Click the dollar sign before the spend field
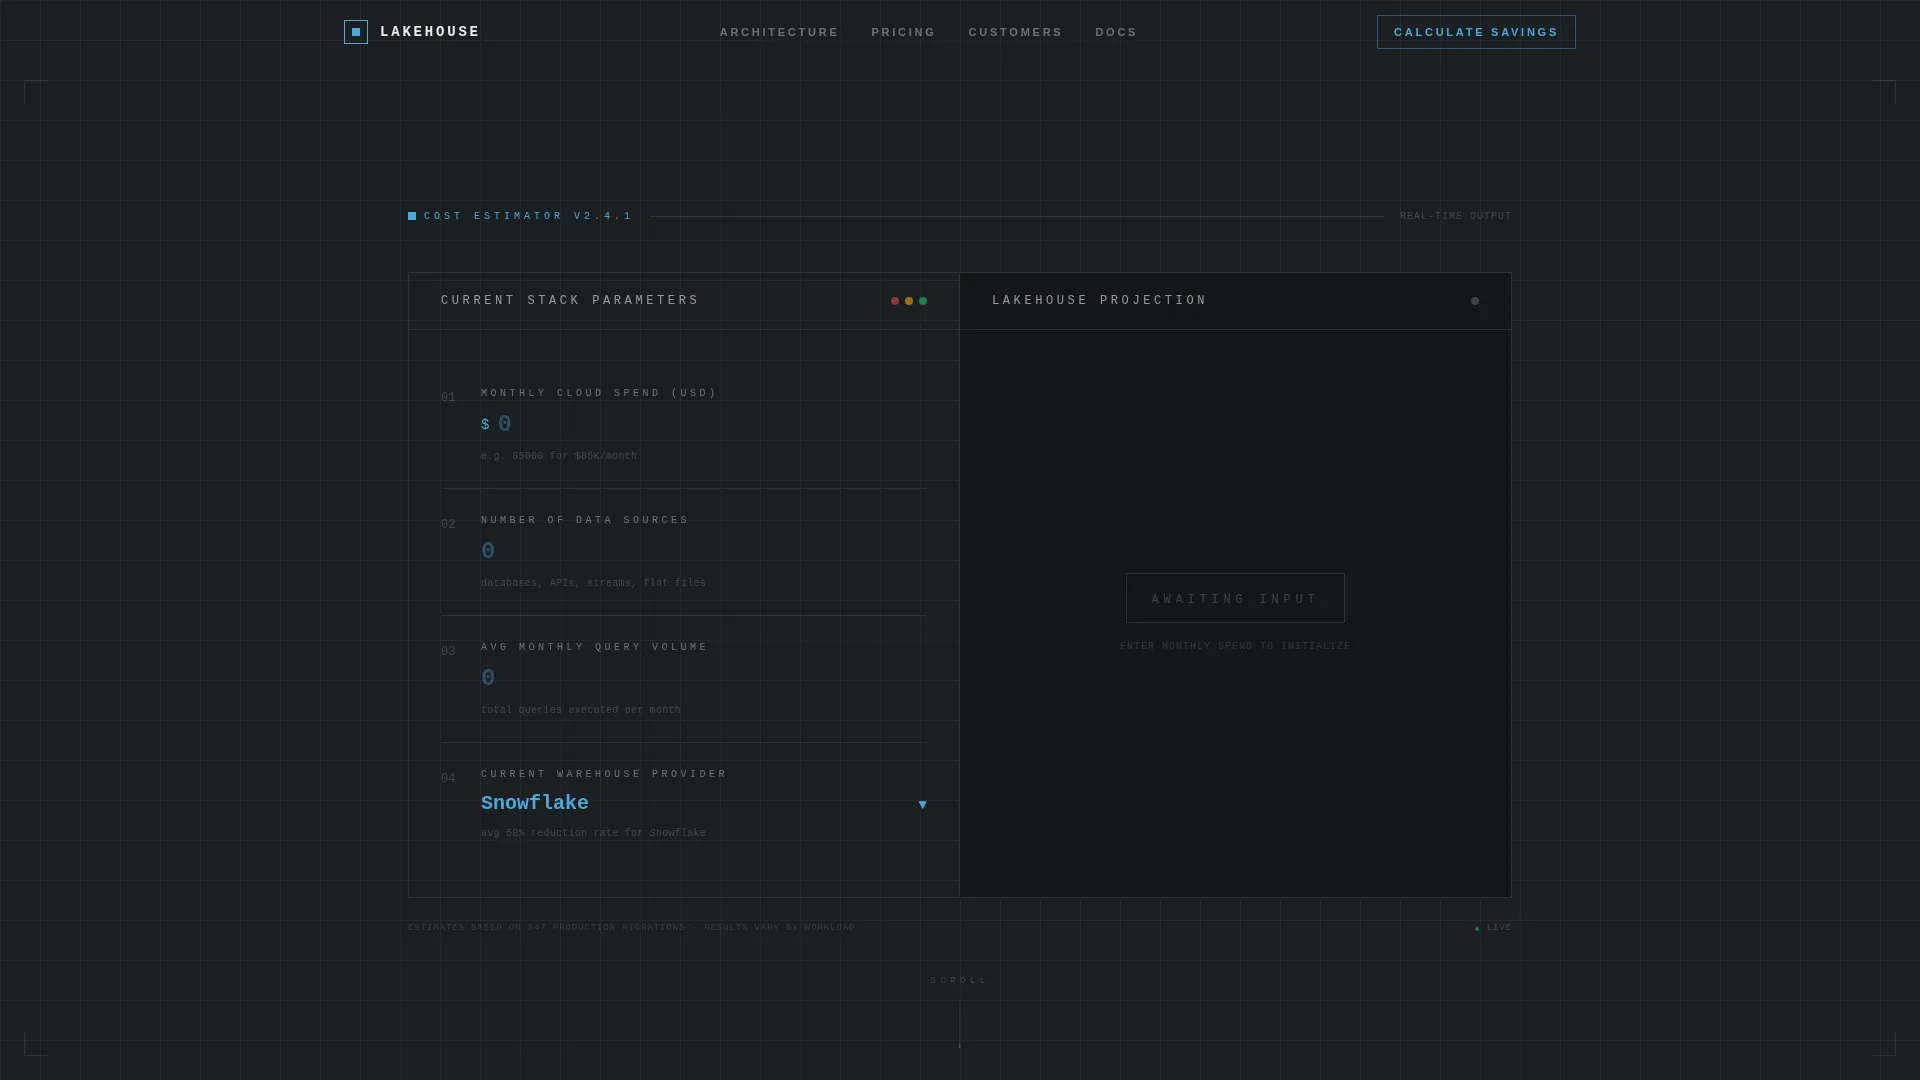This screenshot has width=1920, height=1080. [x=485, y=425]
